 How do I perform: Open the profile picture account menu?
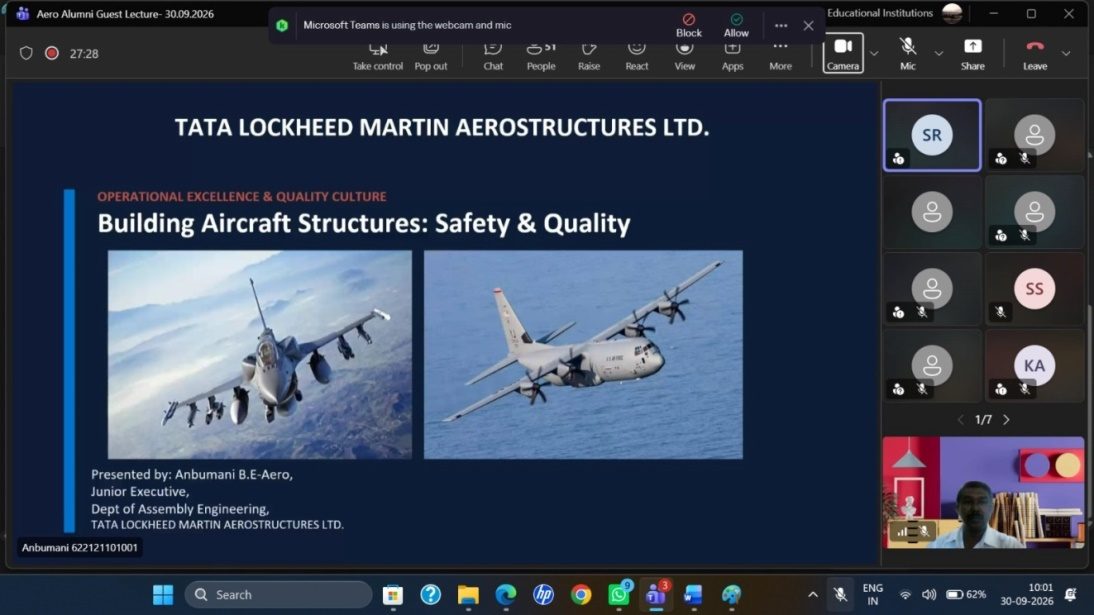point(952,13)
